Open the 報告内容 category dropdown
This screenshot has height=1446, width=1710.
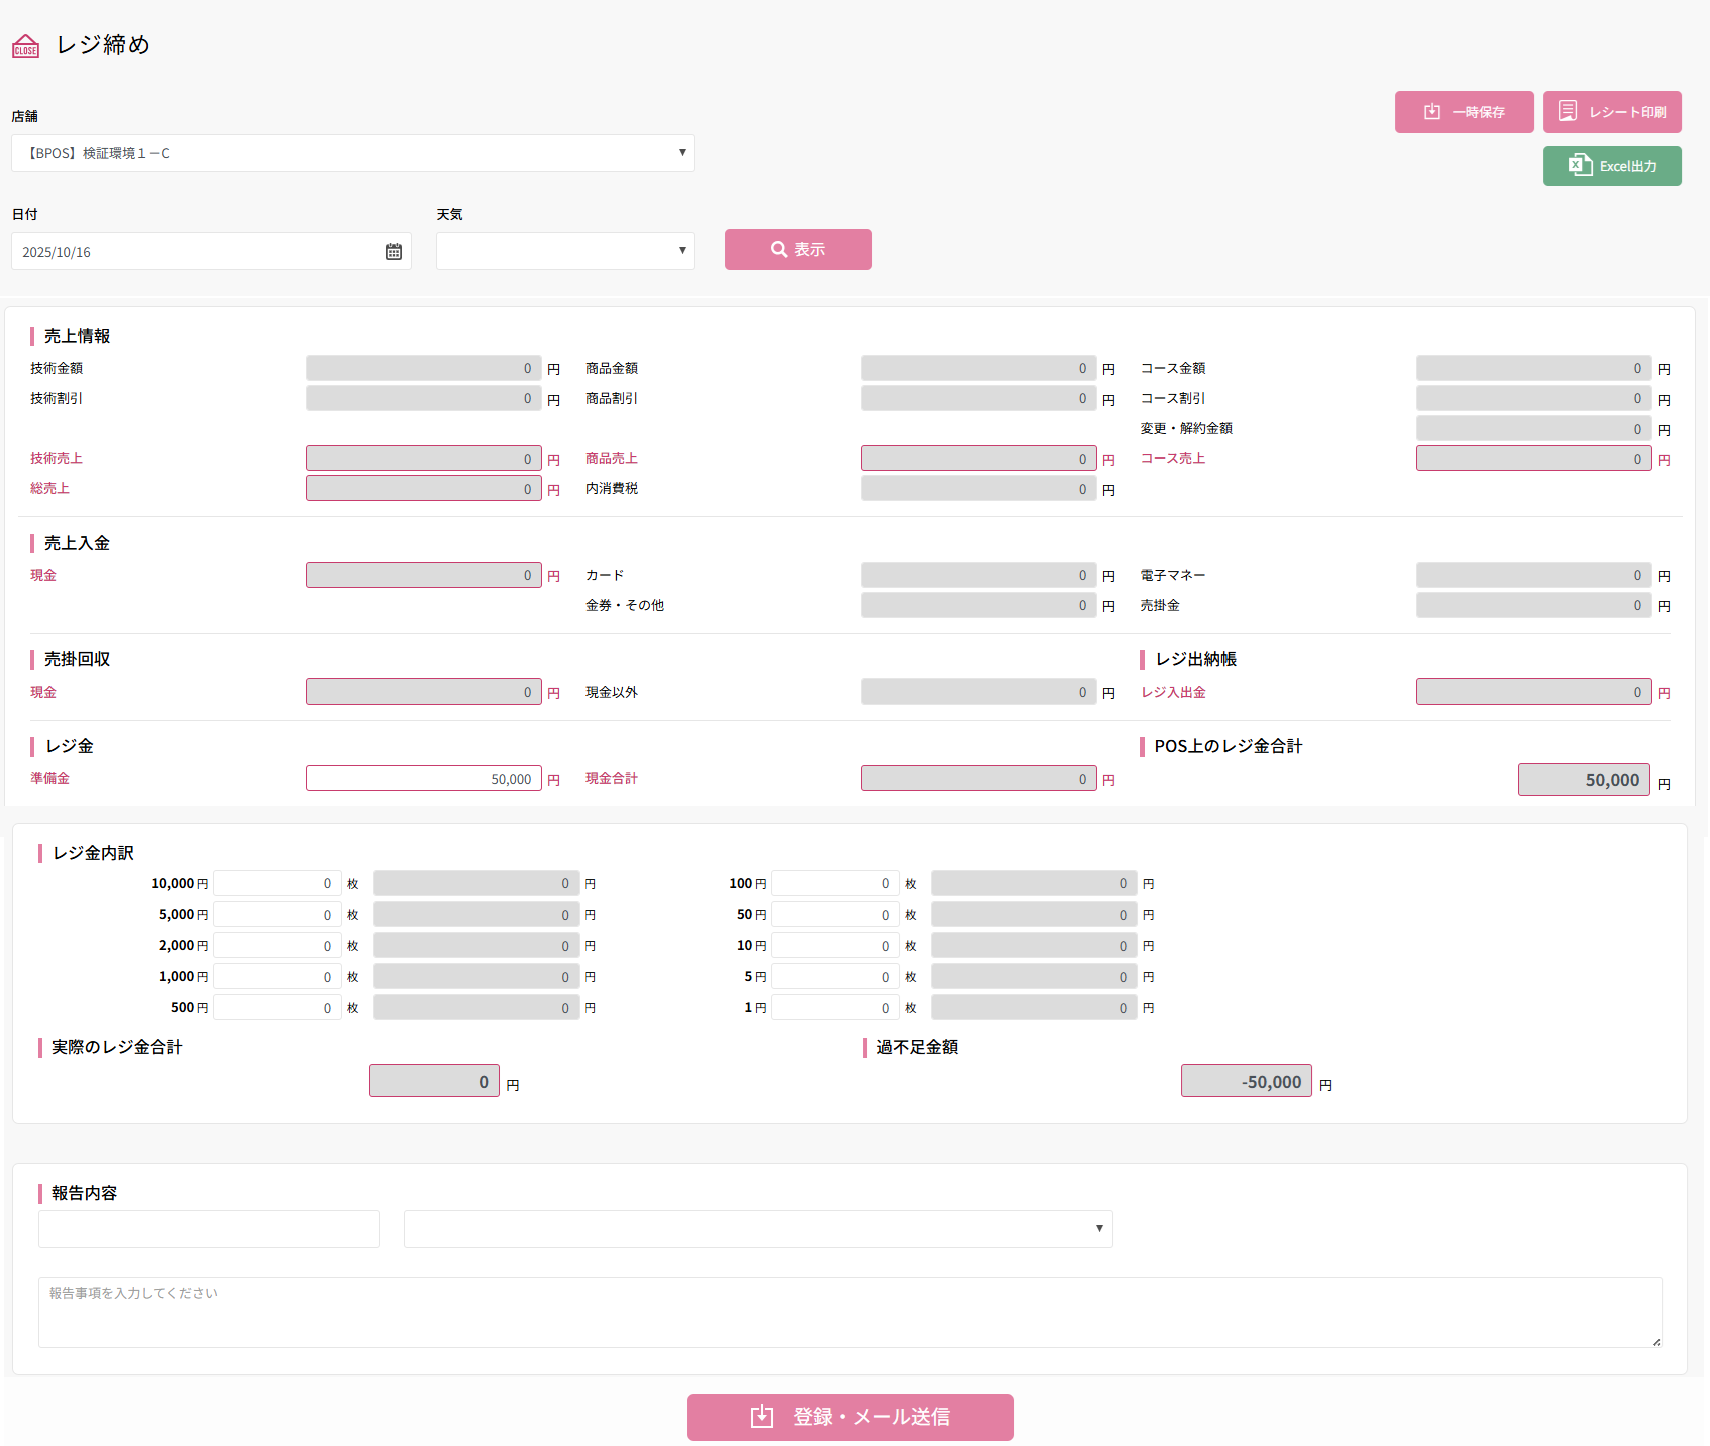point(757,1229)
